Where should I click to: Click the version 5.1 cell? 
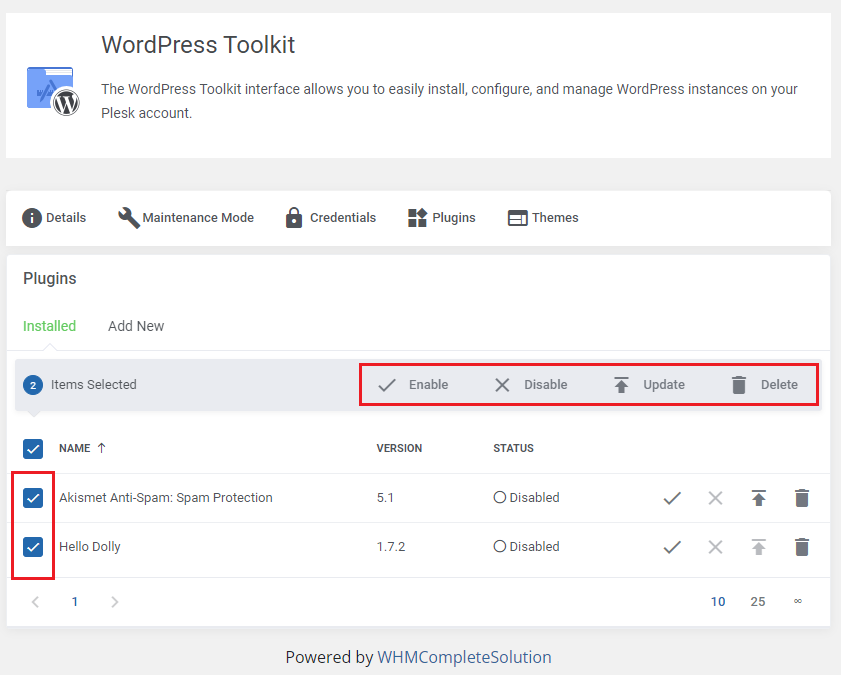[x=385, y=498]
